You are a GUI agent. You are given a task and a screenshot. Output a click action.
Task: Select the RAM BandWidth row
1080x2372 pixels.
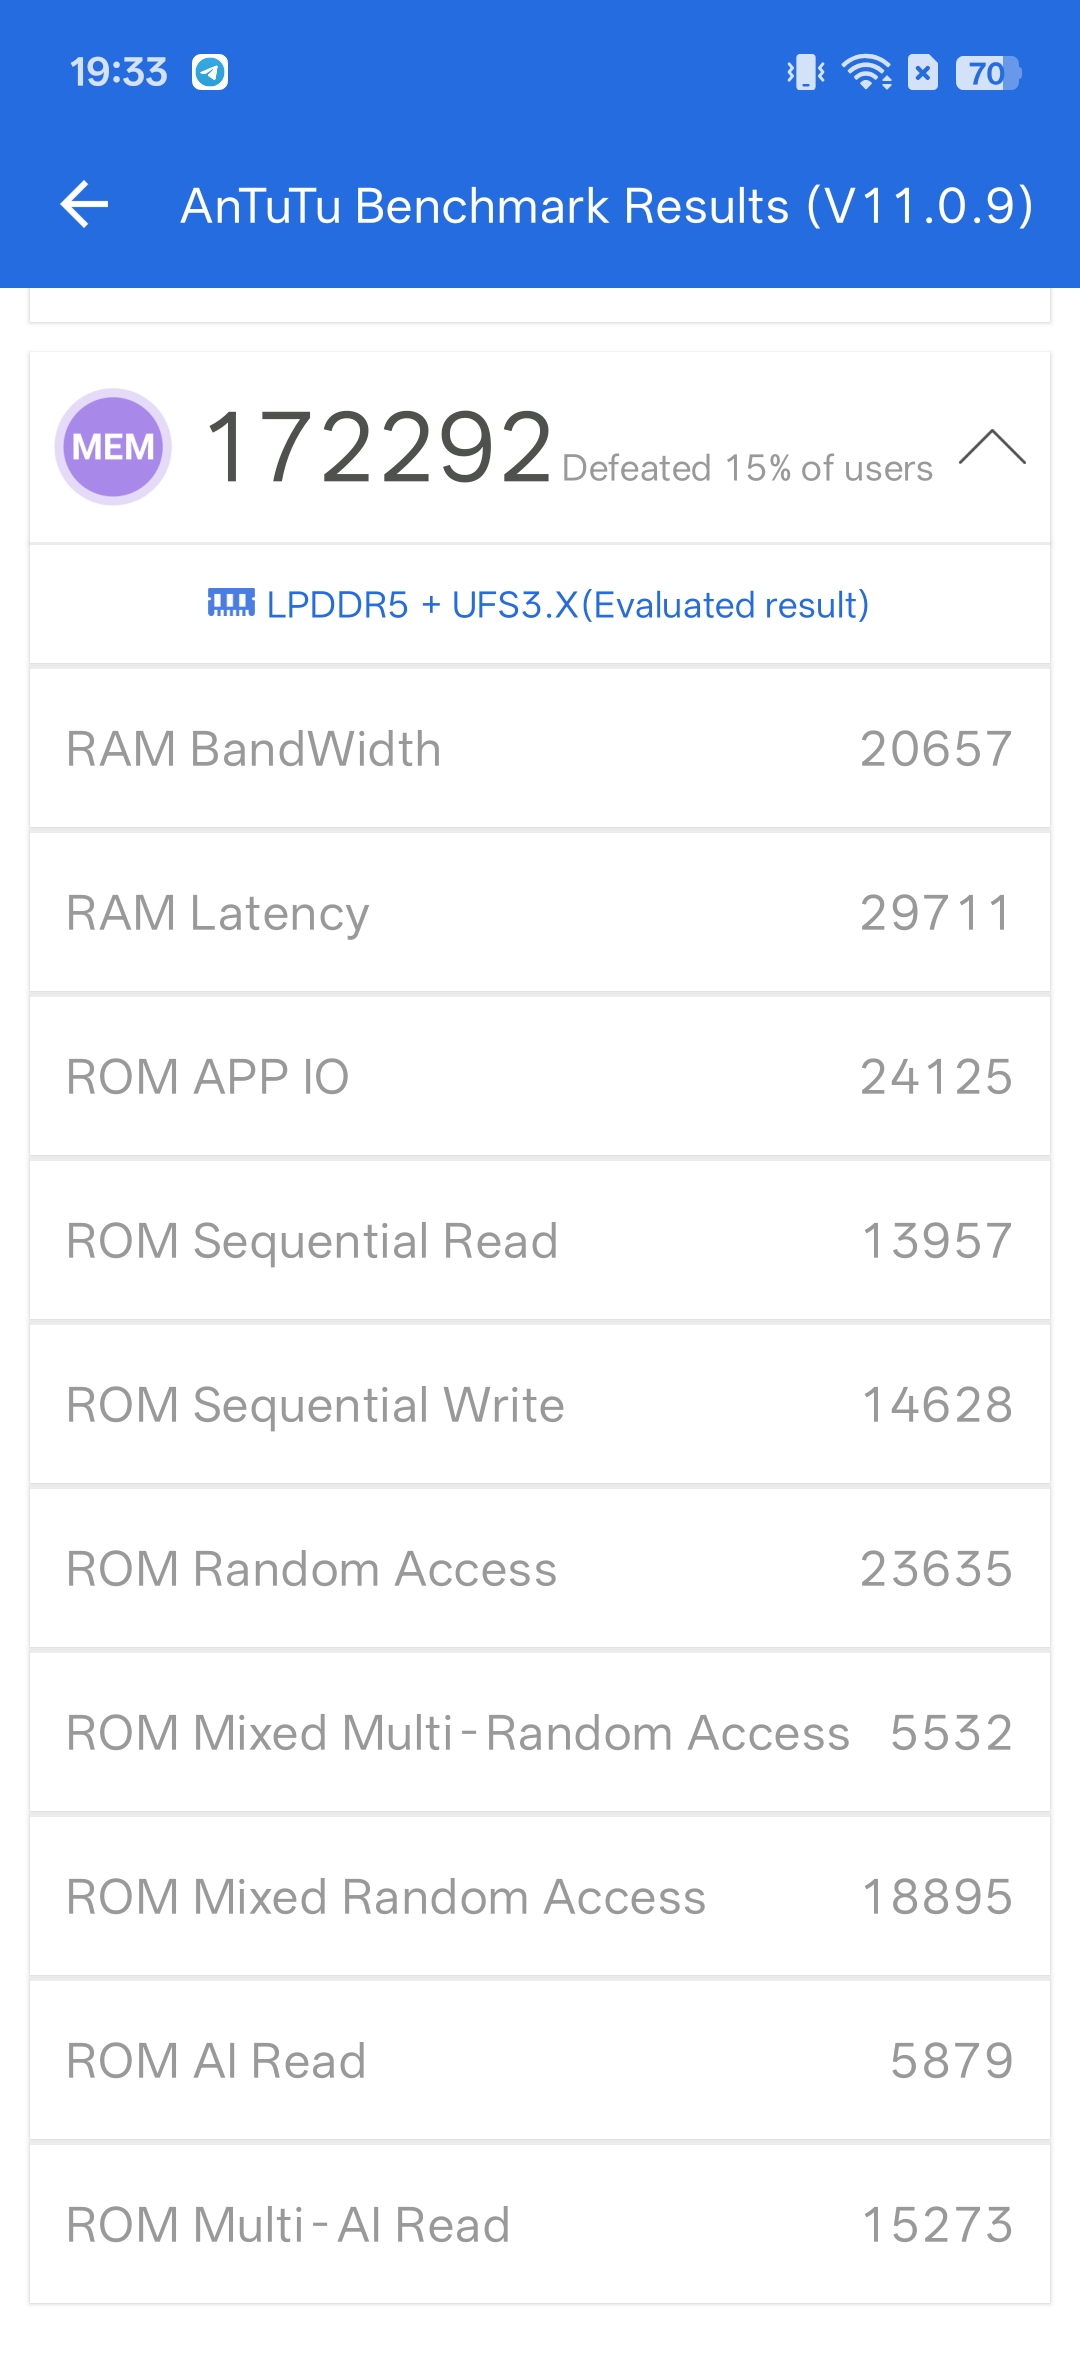tap(540, 749)
